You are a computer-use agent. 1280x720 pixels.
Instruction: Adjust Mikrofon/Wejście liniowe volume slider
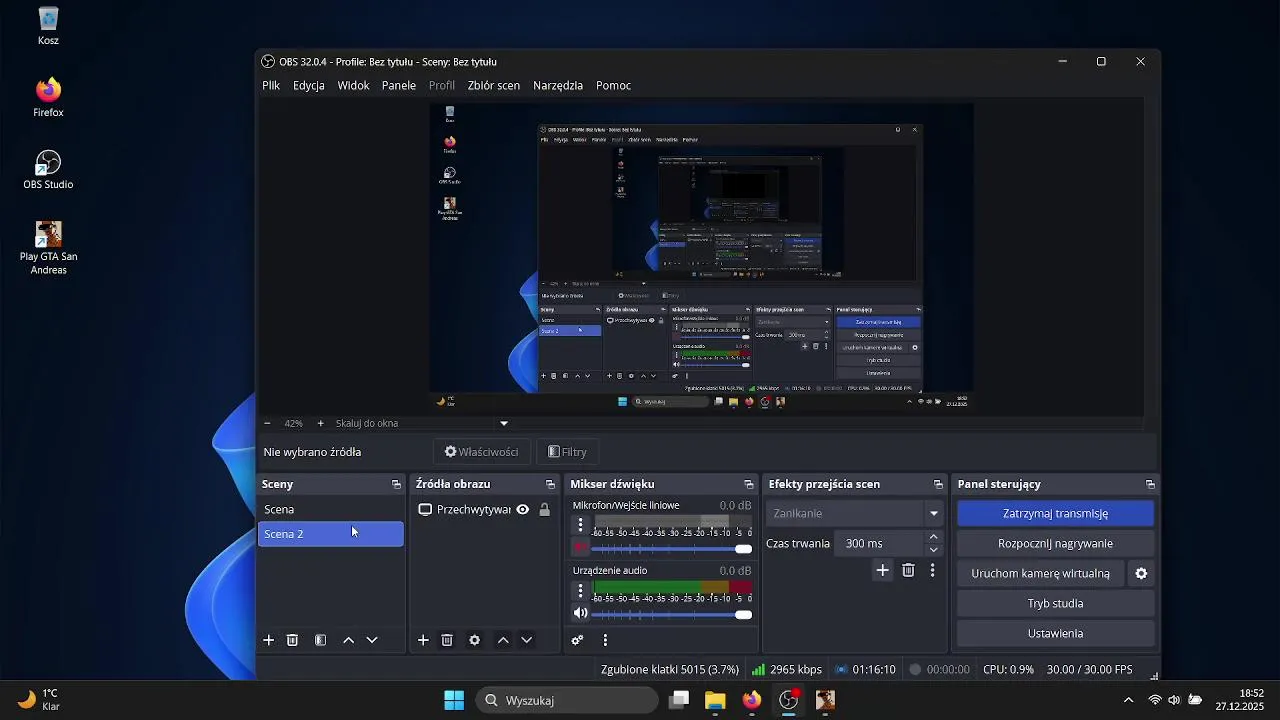[671, 549]
